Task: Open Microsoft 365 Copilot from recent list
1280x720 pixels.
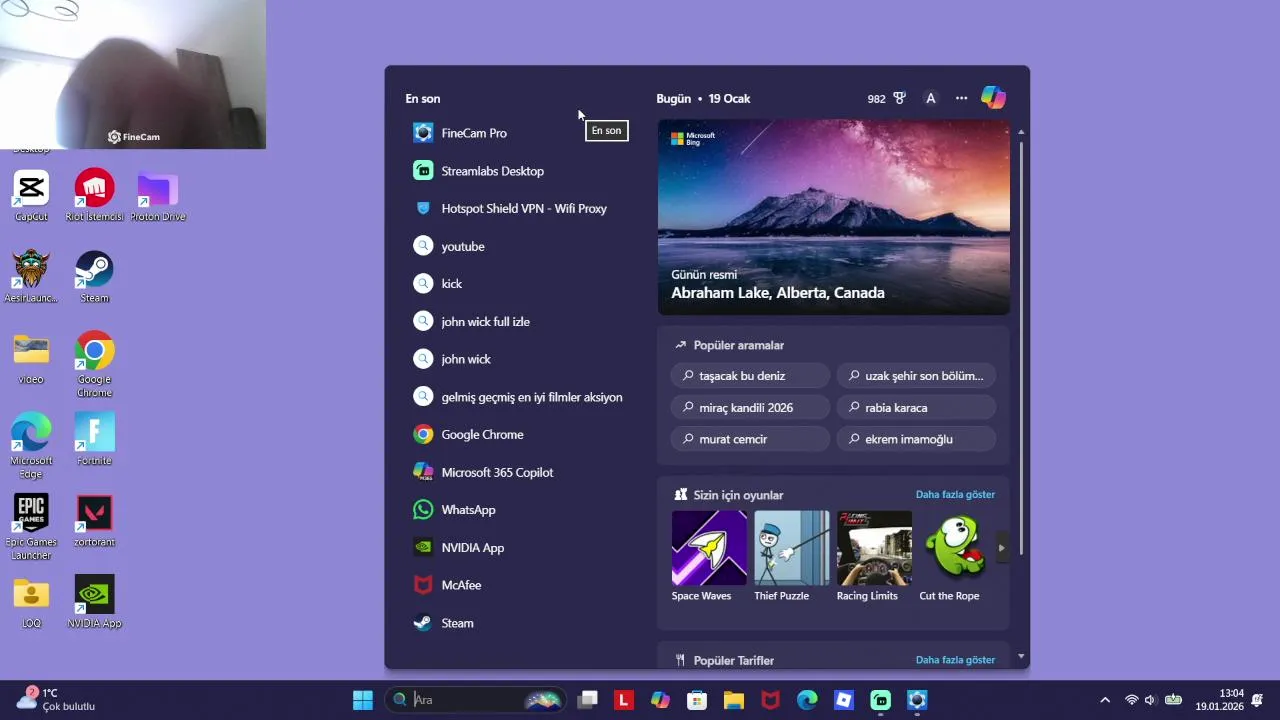Action: (520, 472)
